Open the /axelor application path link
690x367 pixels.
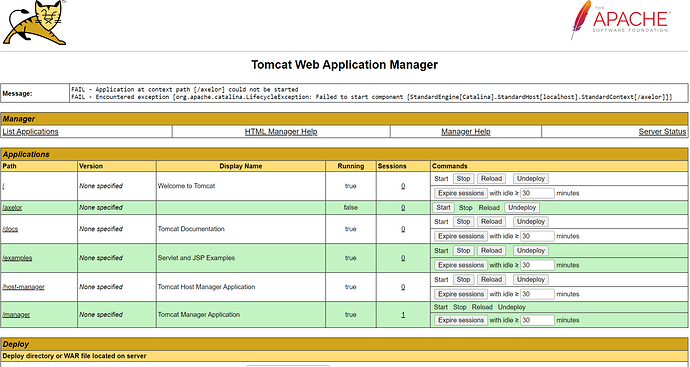[x=12, y=208]
